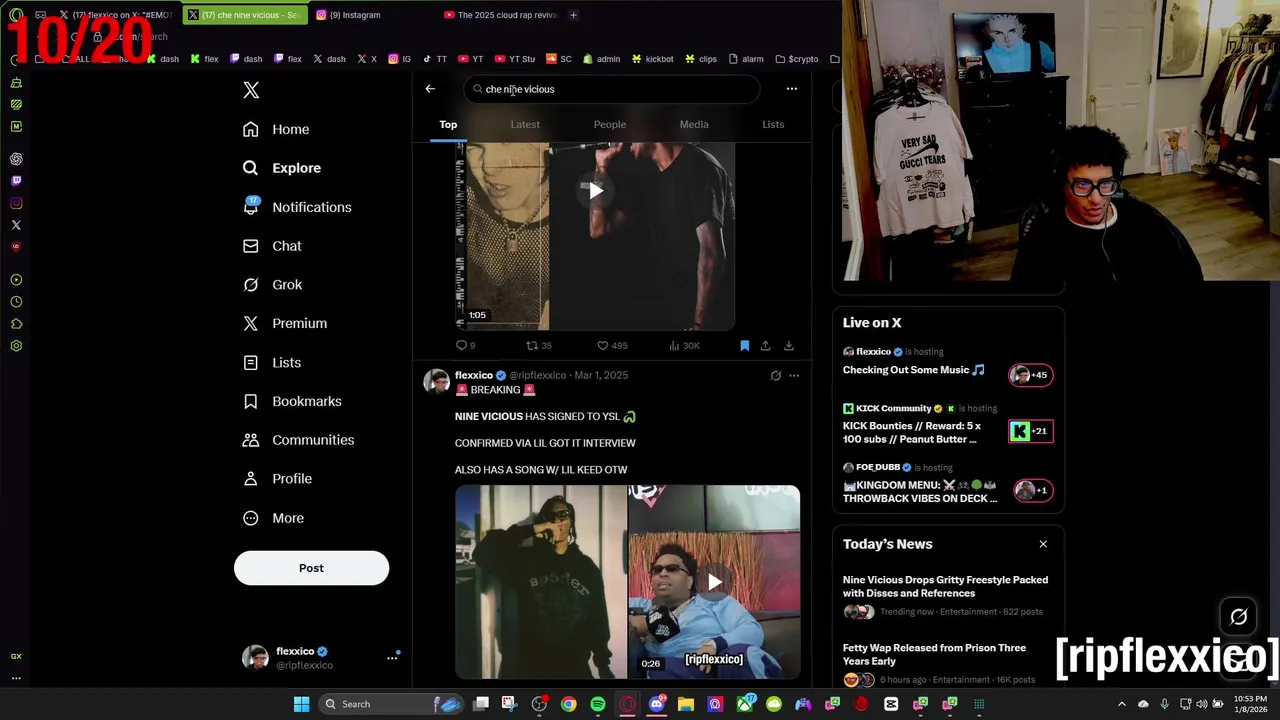Image resolution: width=1280 pixels, height=720 pixels.
Task: Switch to 'The 2025 cloud rap revival' YouTube tab
Action: click(499, 15)
